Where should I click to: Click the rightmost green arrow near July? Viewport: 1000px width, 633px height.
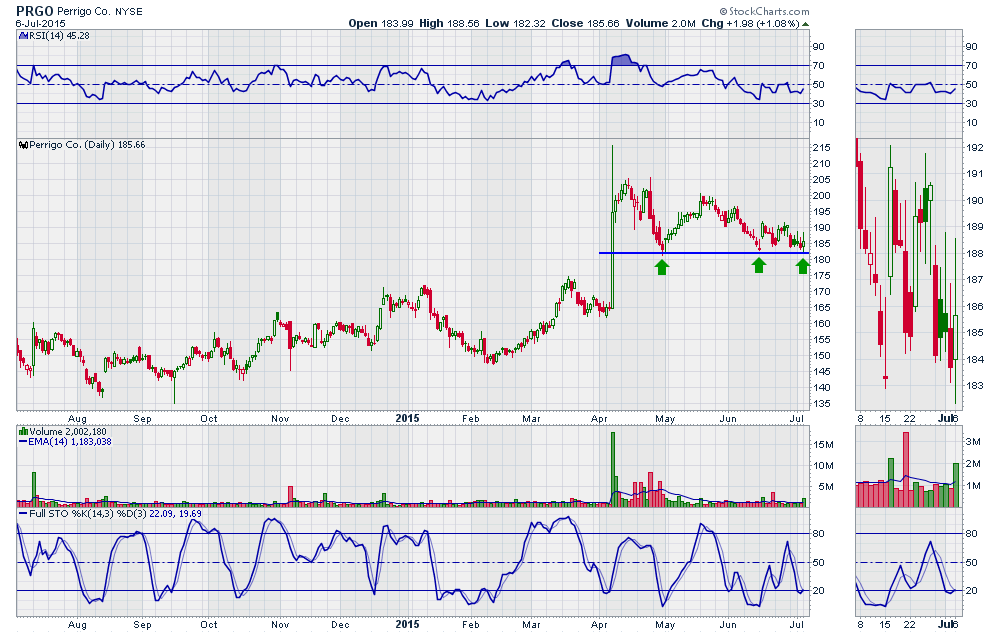tap(803, 265)
